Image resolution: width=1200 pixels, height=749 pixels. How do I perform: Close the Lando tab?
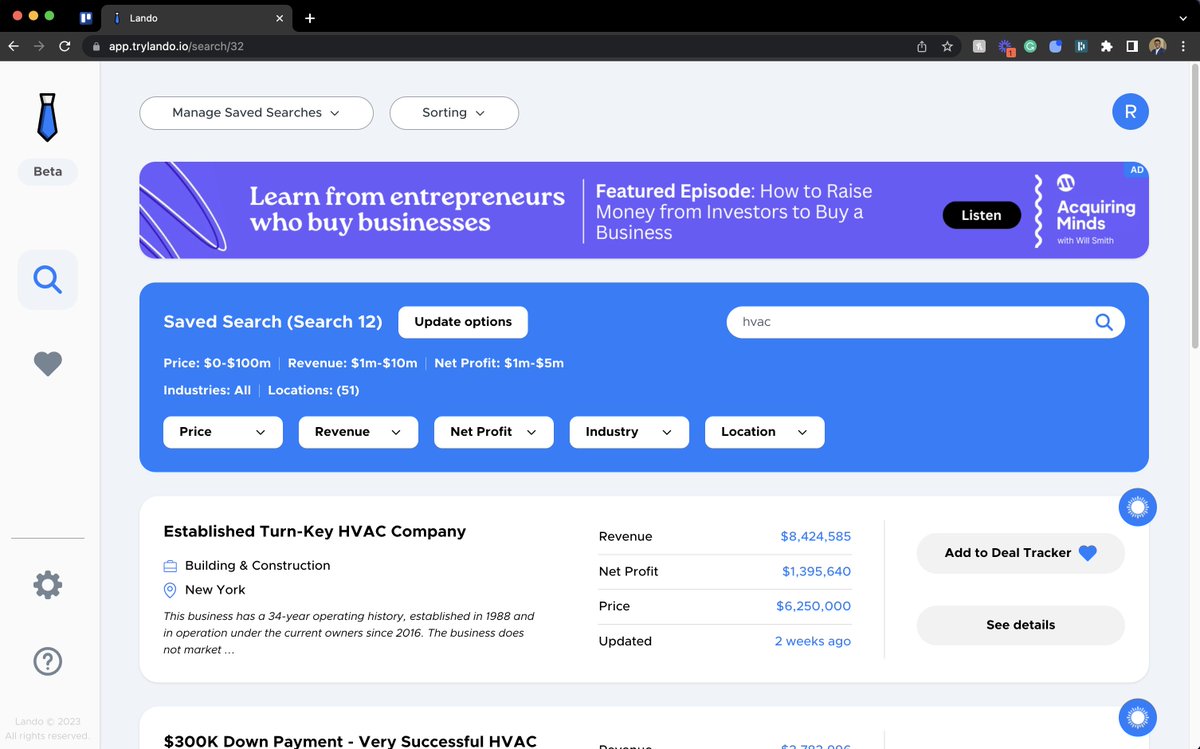coord(279,18)
